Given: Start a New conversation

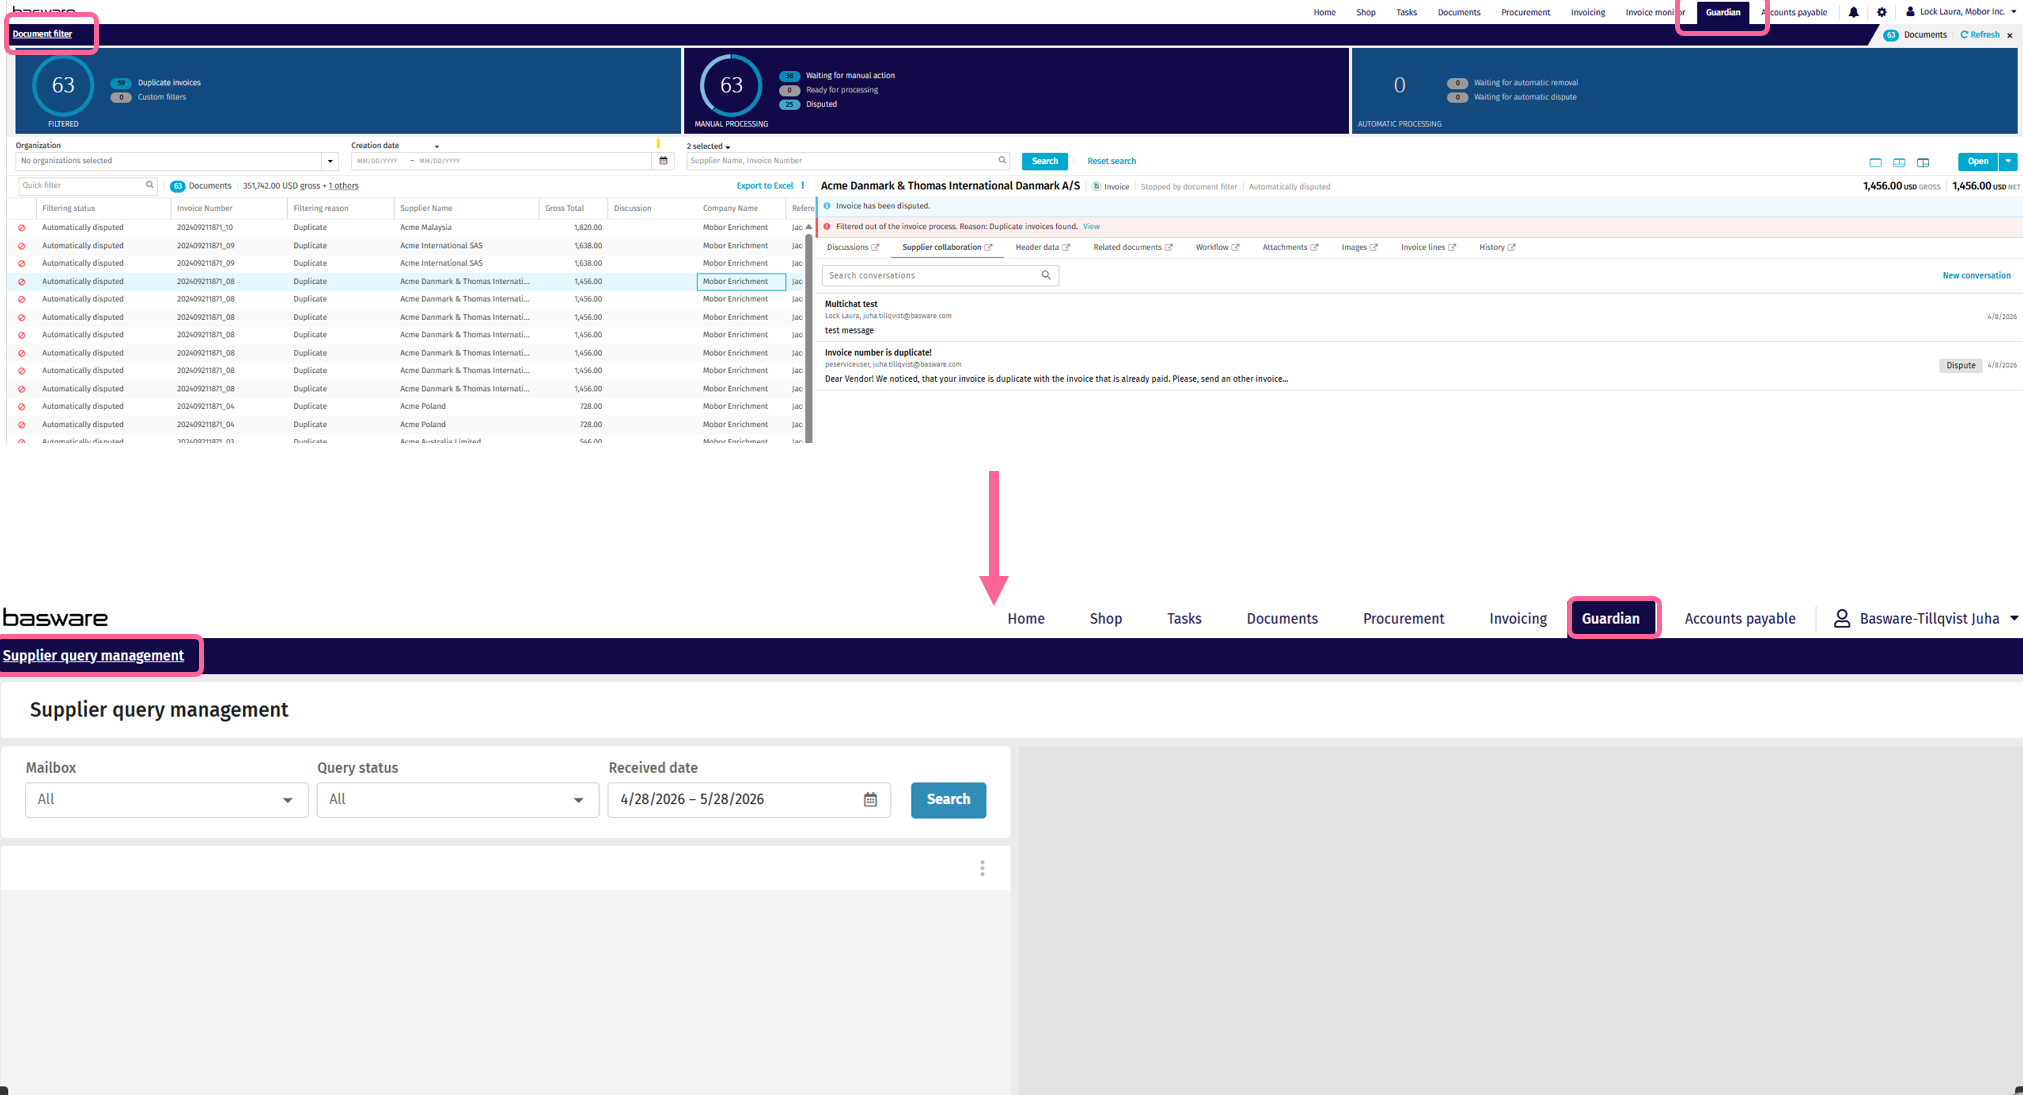Looking at the screenshot, I should (x=1976, y=275).
